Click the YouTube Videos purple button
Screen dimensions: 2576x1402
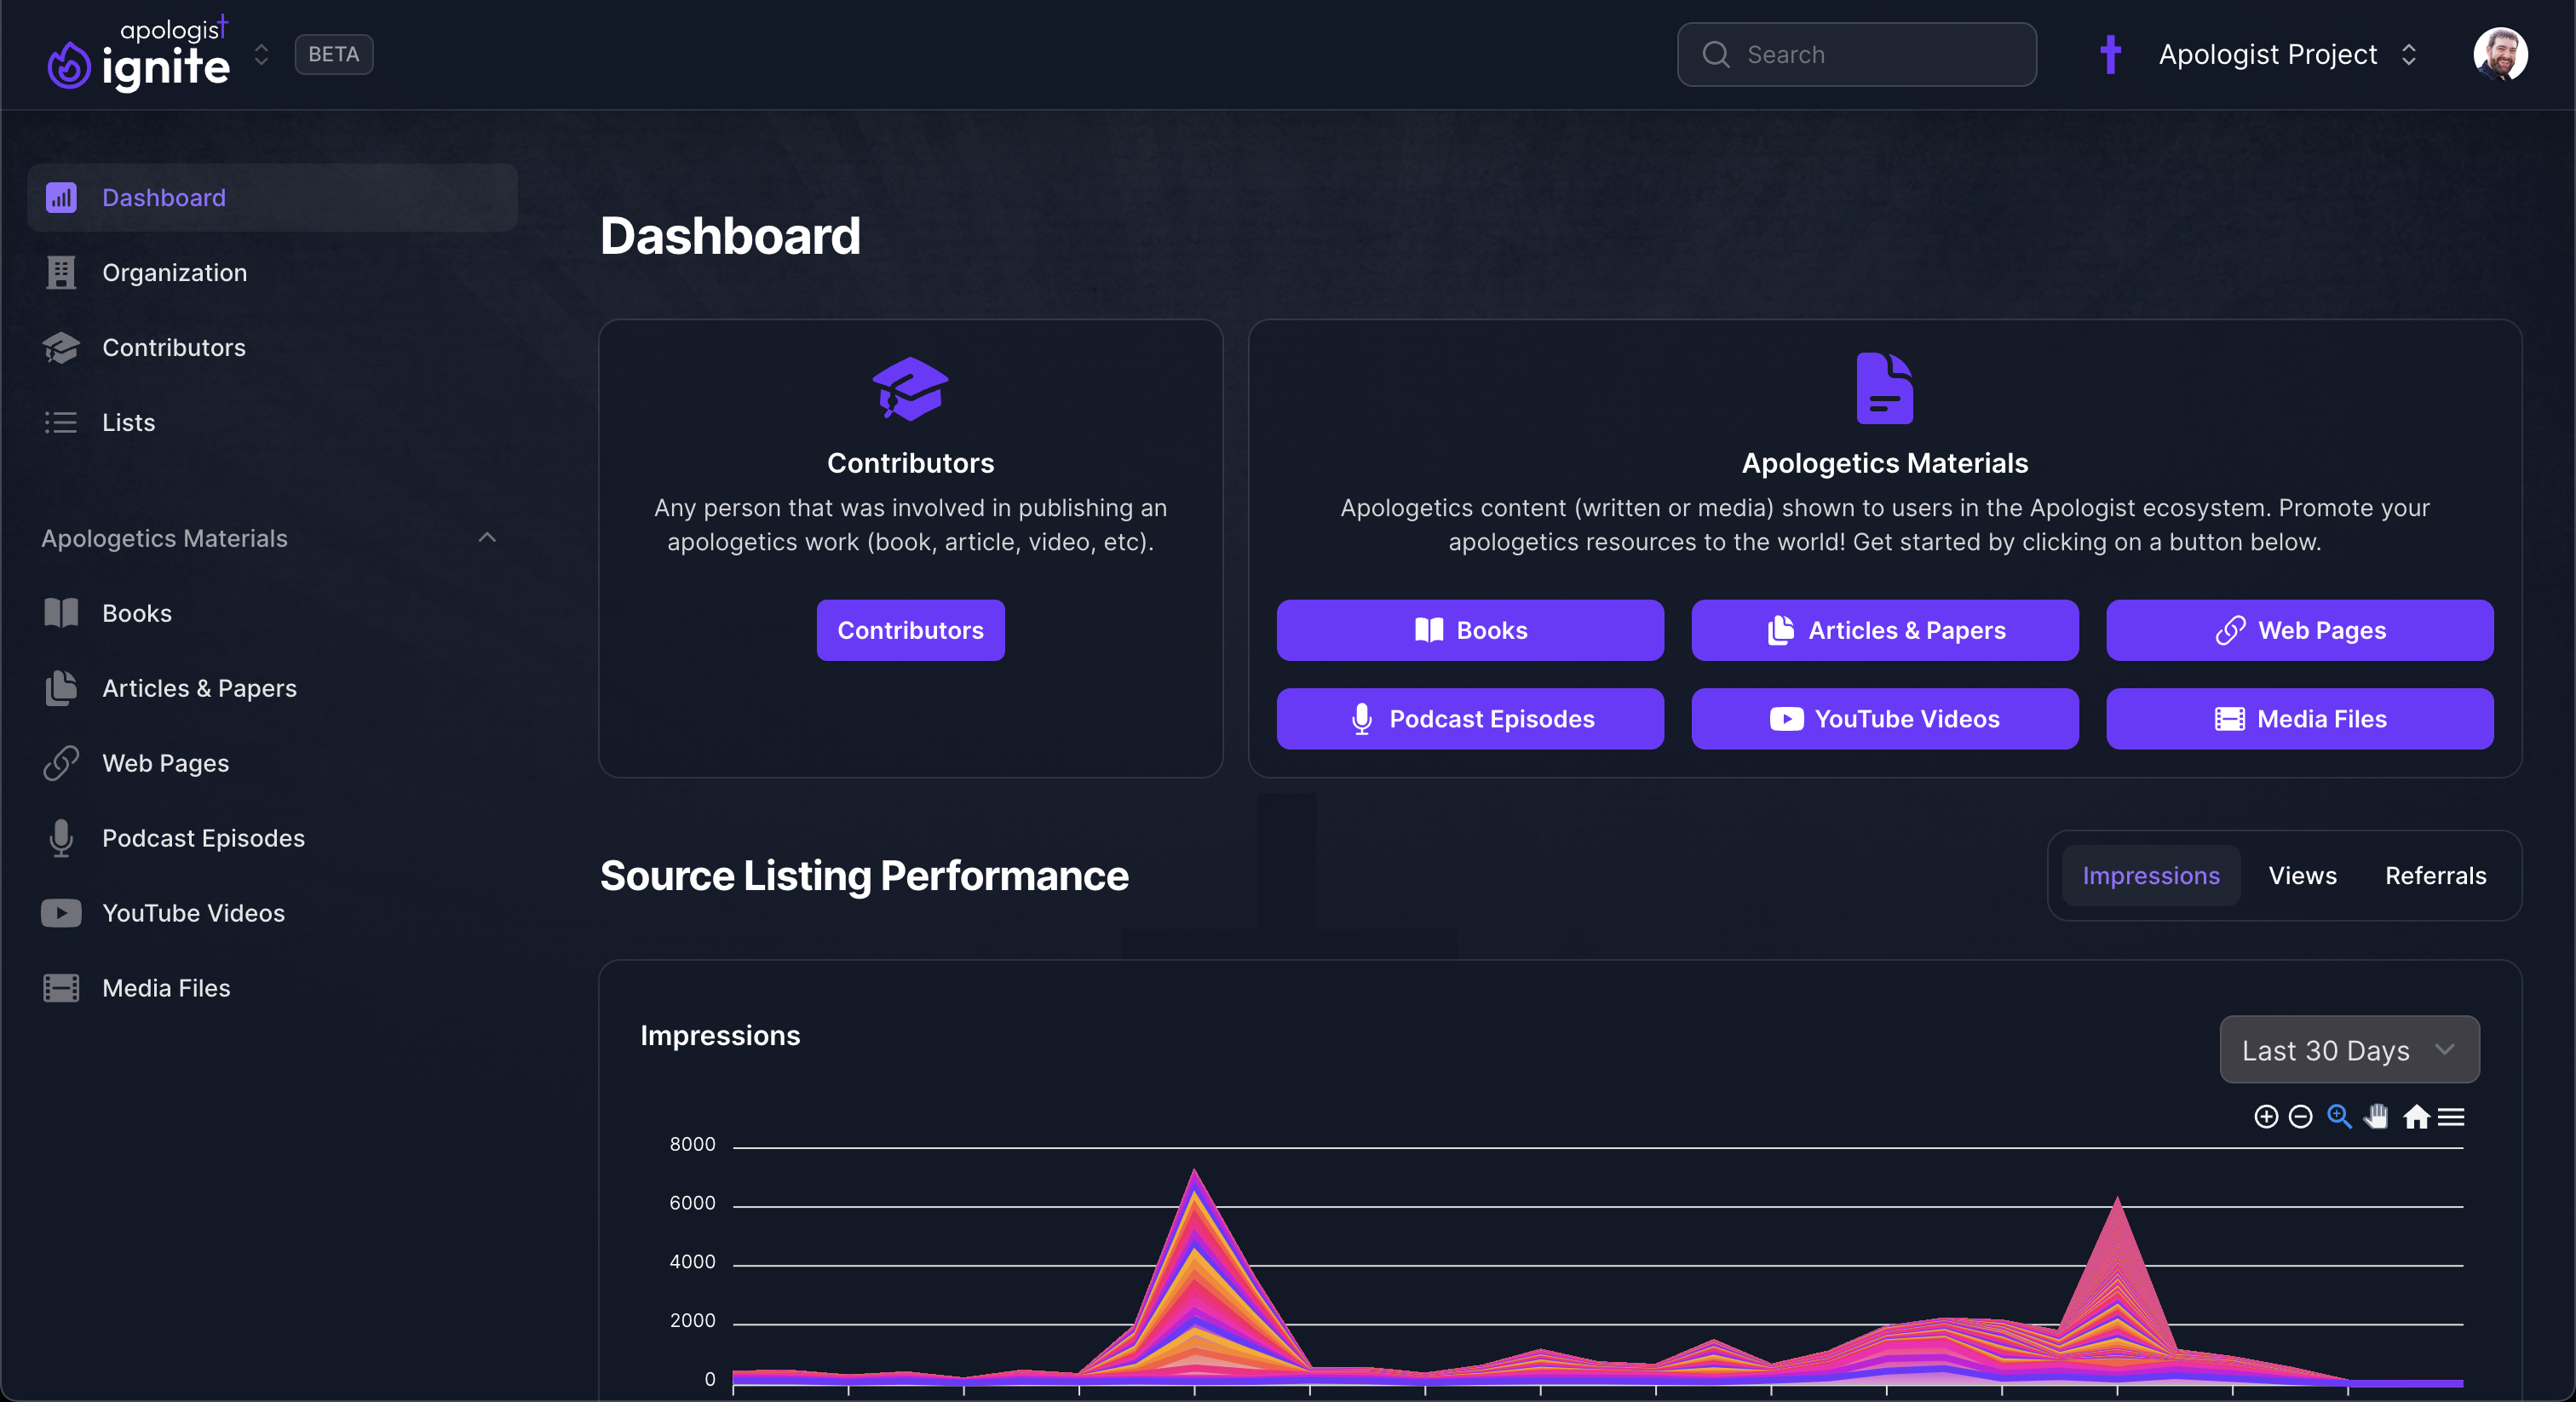[x=1884, y=719]
